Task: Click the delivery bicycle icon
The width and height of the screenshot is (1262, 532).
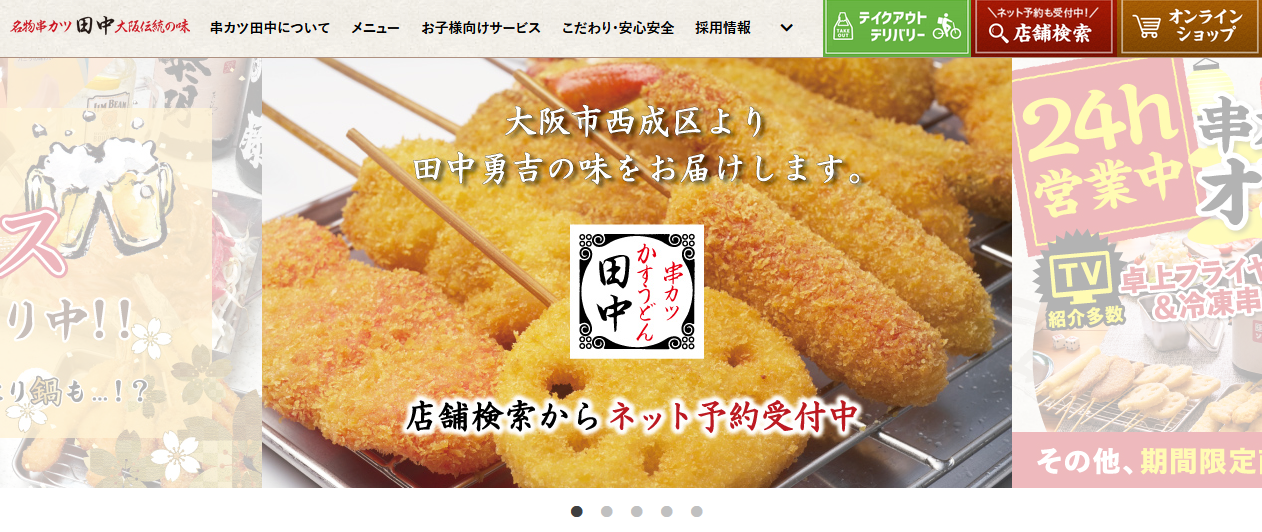Action: 946,27
